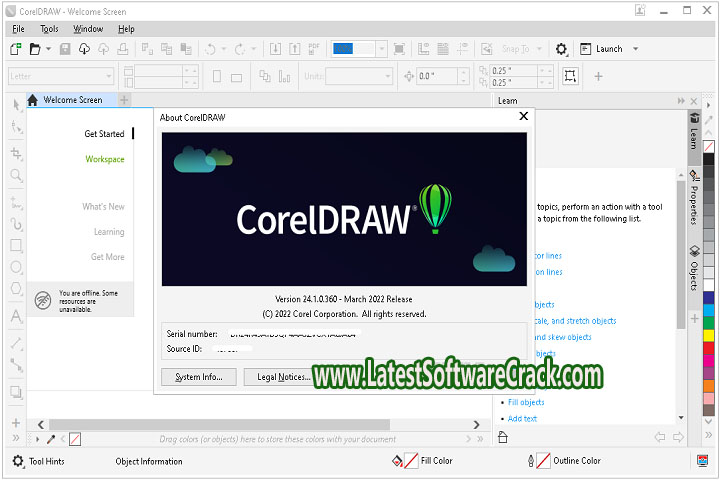This screenshot has height=480, width=720.
Task: Click the eyedropper icon in the document palette
Action: click(x=51, y=439)
